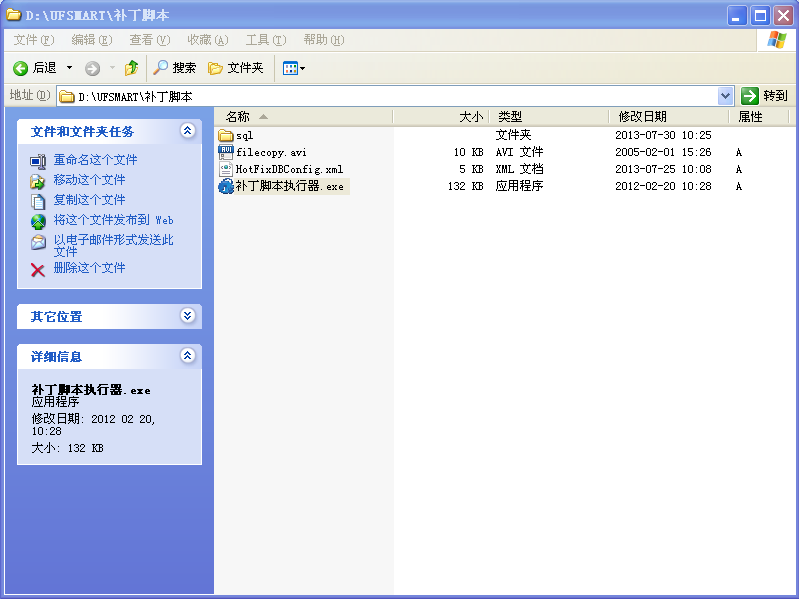Image resolution: width=799 pixels, height=599 pixels.
Task: Click 重命名这个文件 link text
Action: coord(95,160)
